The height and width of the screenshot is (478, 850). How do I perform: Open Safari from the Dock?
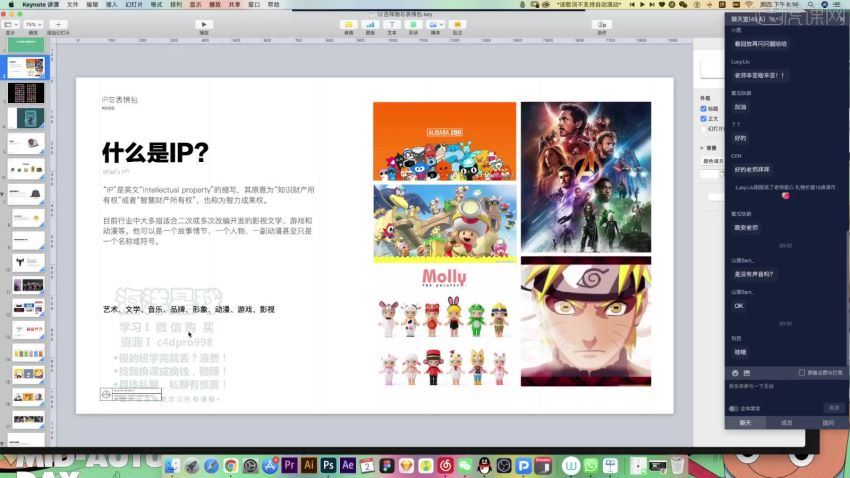pos(211,465)
